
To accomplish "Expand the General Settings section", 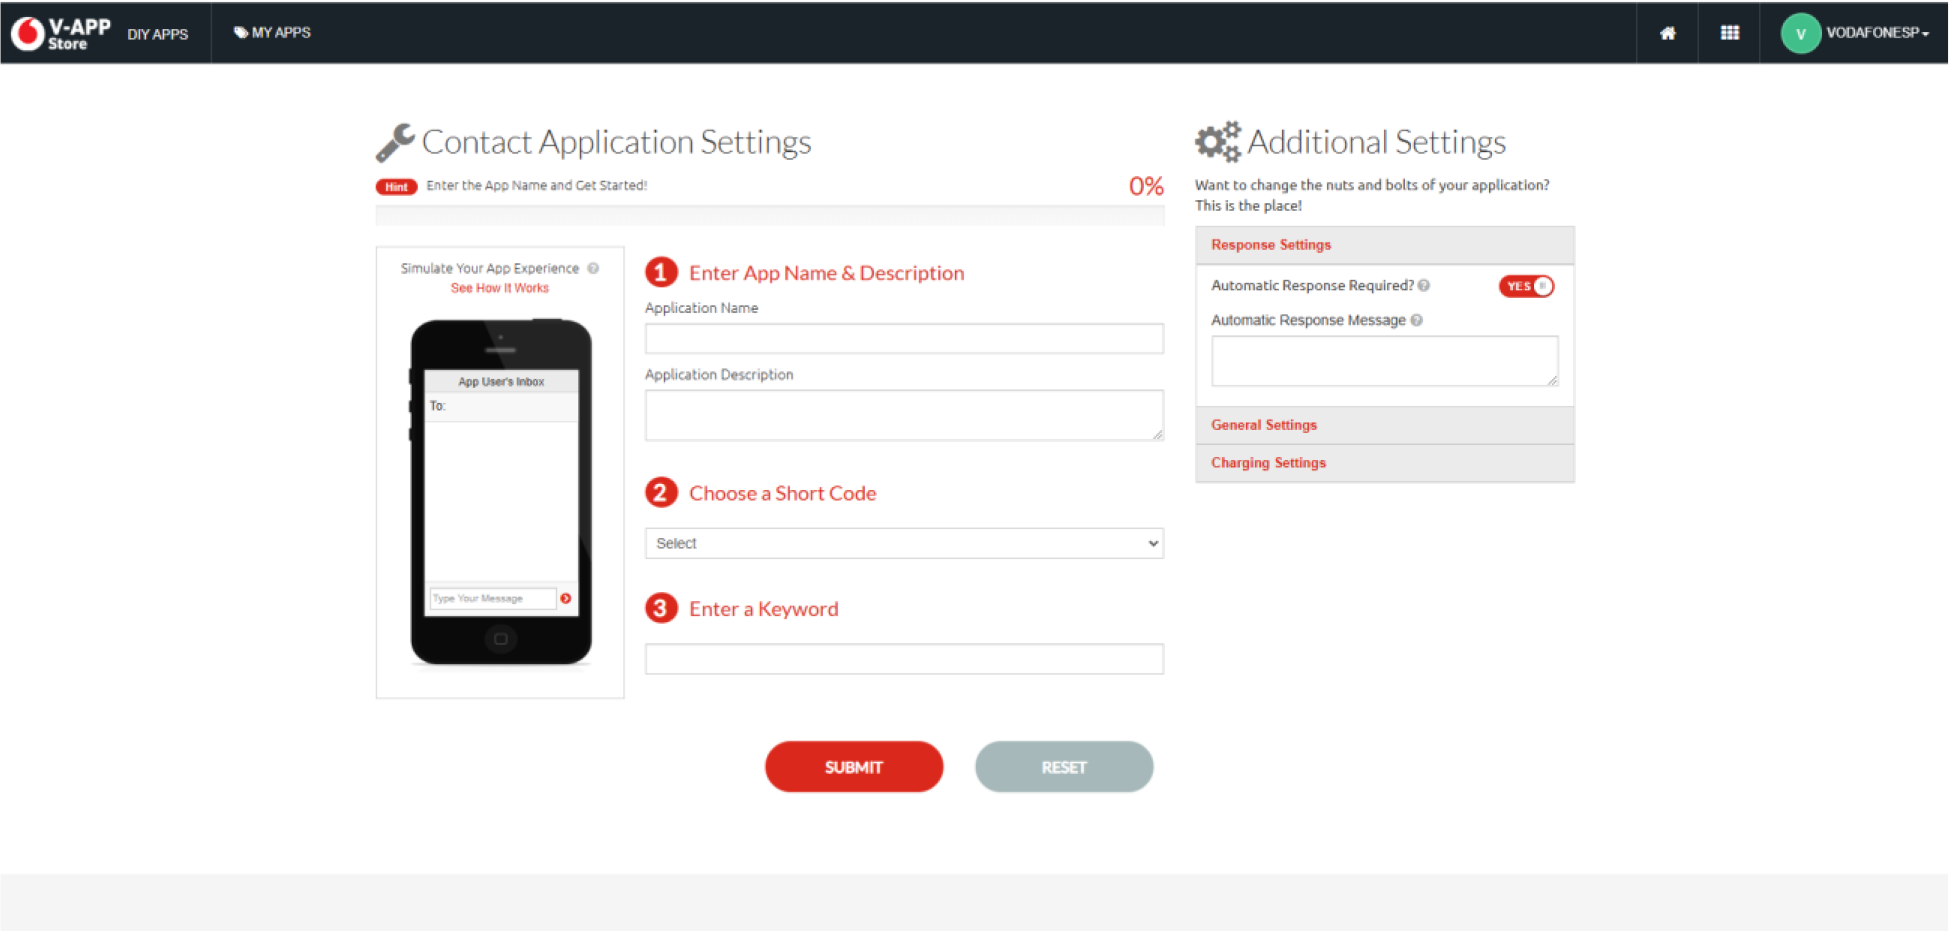I will 1263,424.
